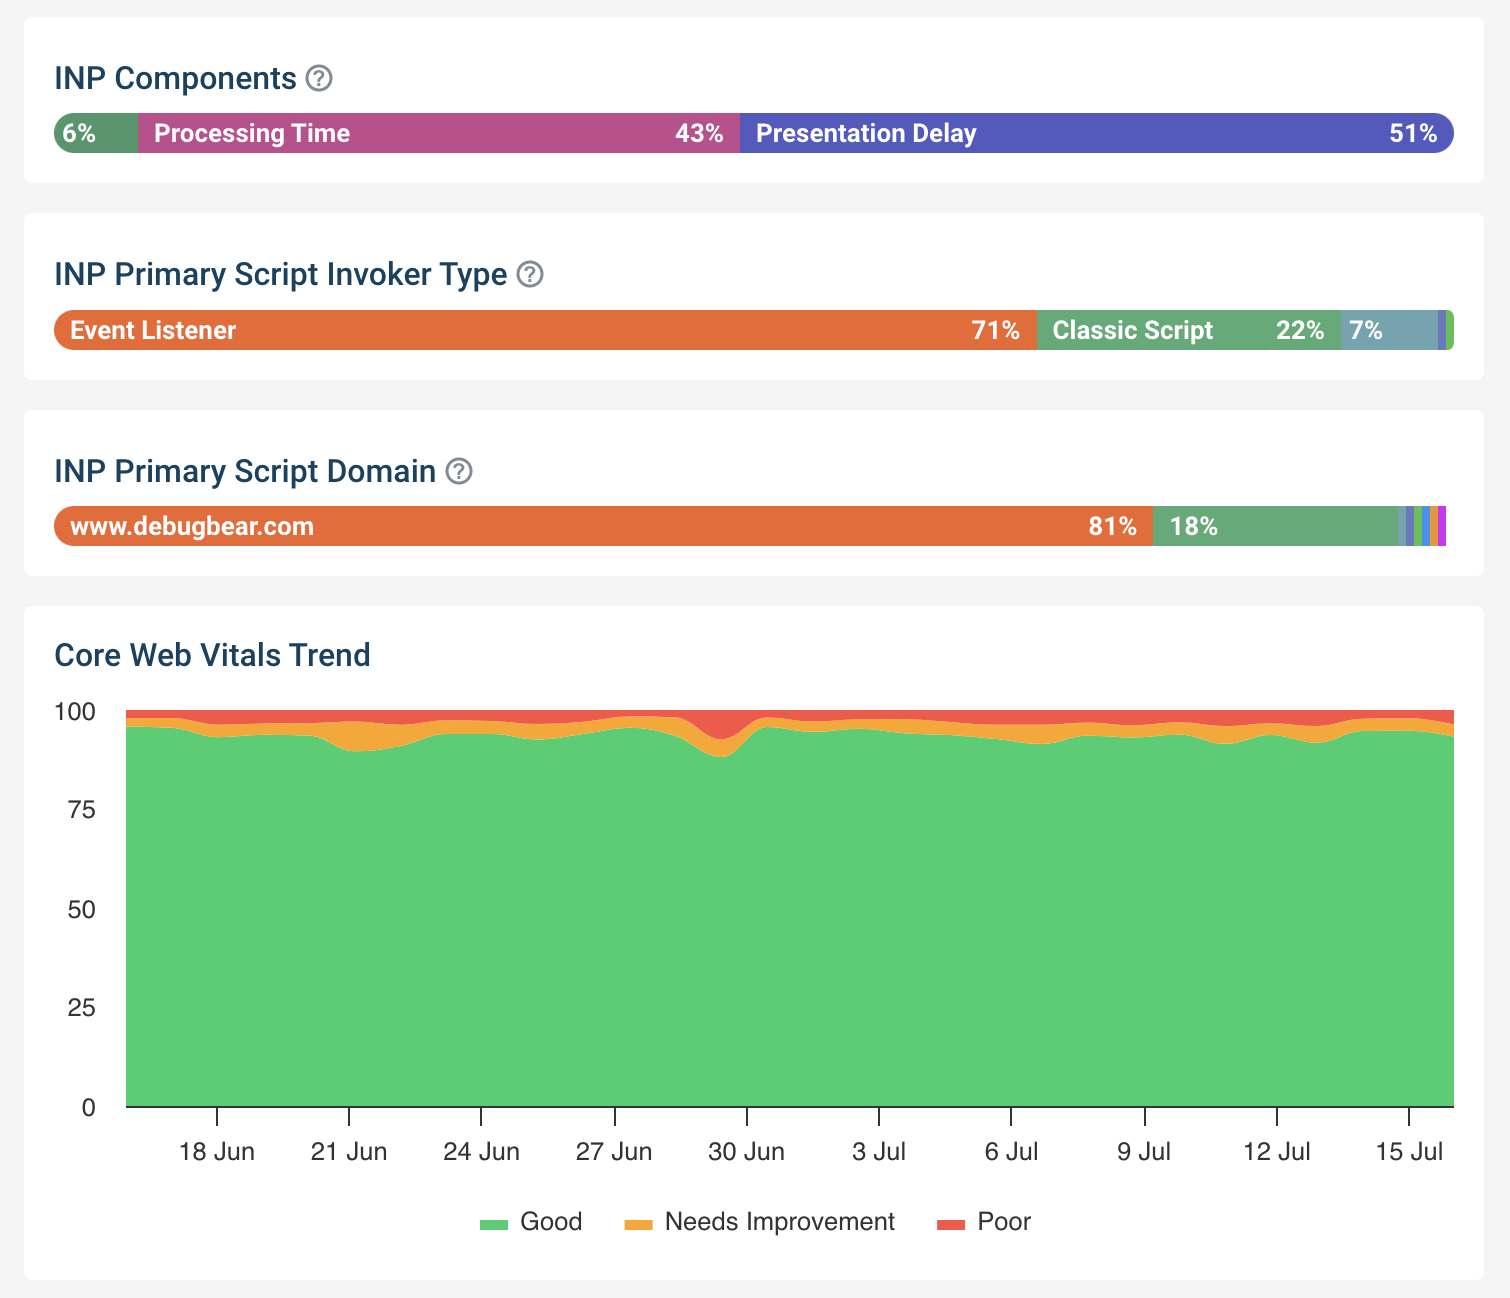The image size is (1510, 1298).
Task: Click the 18 Jun axis label
Action: (217, 1152)
